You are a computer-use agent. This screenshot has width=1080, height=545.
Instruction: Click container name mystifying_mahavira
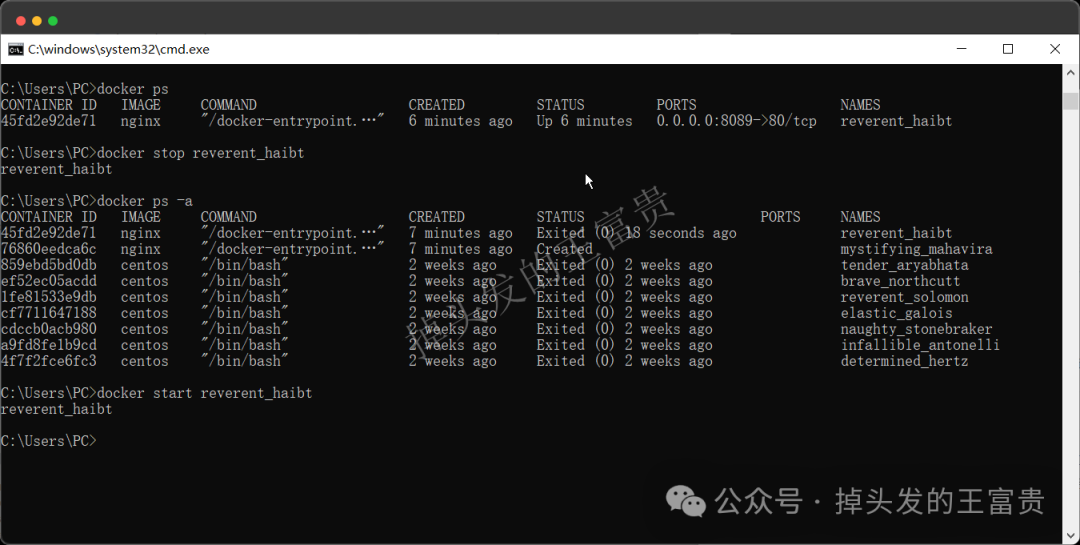[x=916, y=249]
